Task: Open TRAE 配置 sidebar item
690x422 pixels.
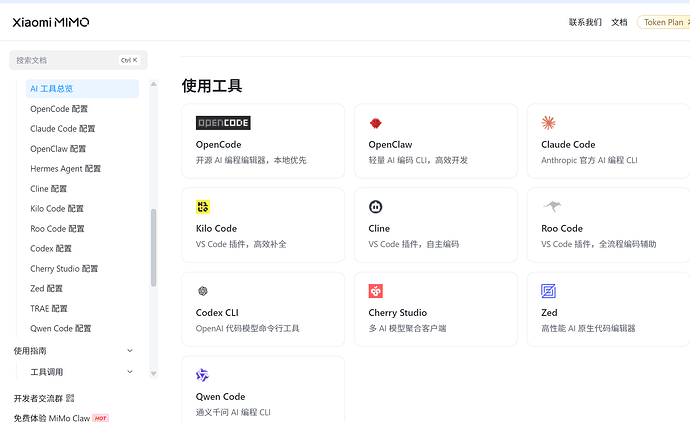Action: tap(48, 308)
